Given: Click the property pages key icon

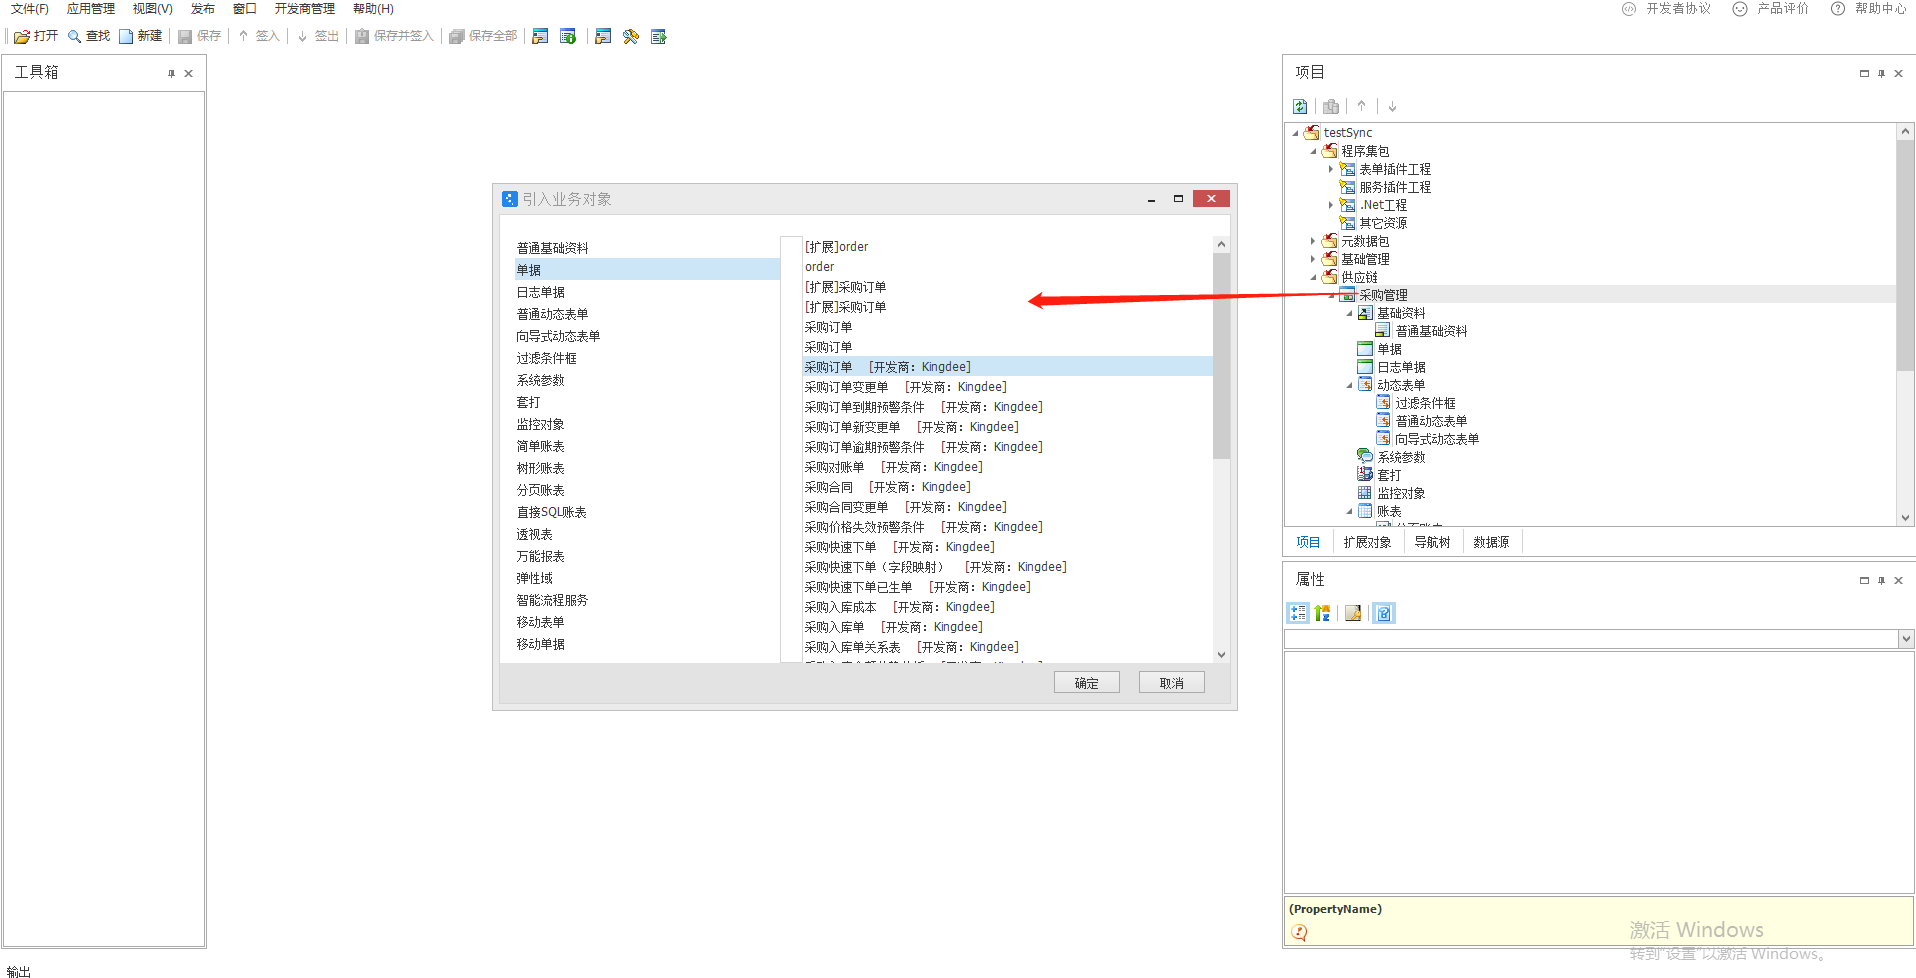Looking at the screenshot, I should pyautogui.click(x=1353, y=614).
